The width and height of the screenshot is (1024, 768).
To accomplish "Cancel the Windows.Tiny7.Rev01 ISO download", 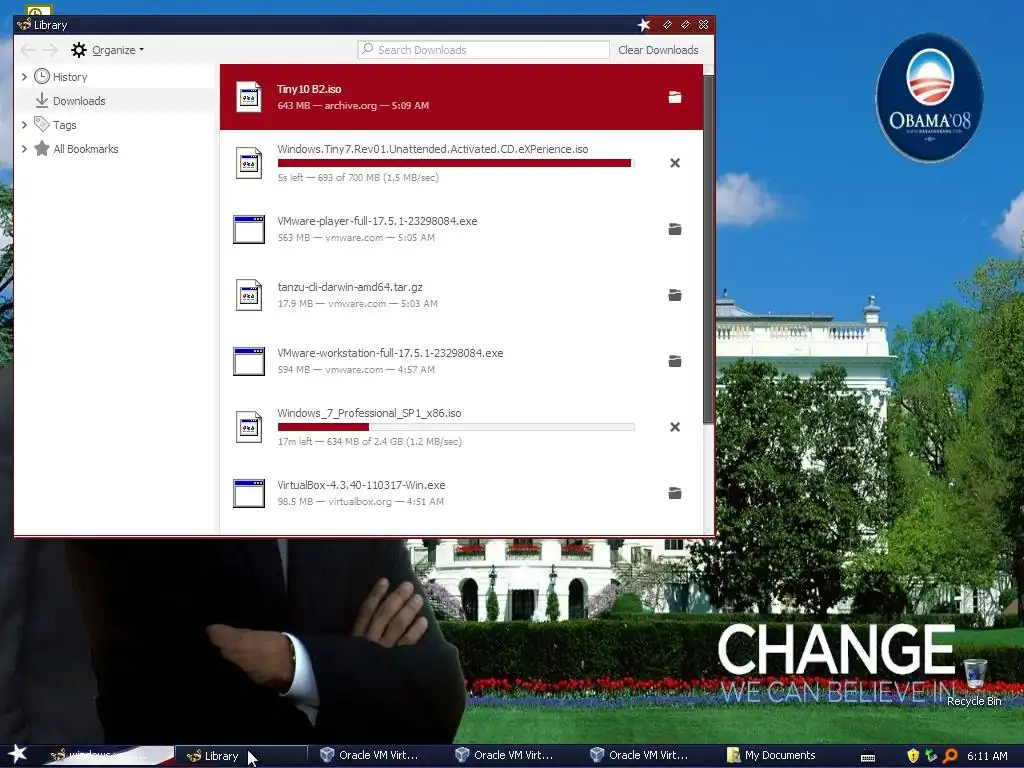I will pyautogui.click(x=675, y=163).
